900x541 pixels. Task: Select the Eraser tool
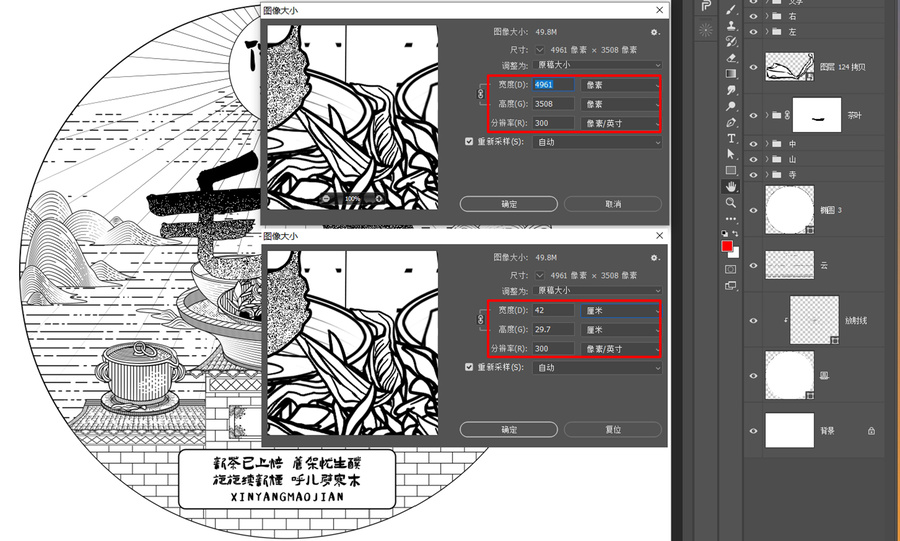(731, 57)
